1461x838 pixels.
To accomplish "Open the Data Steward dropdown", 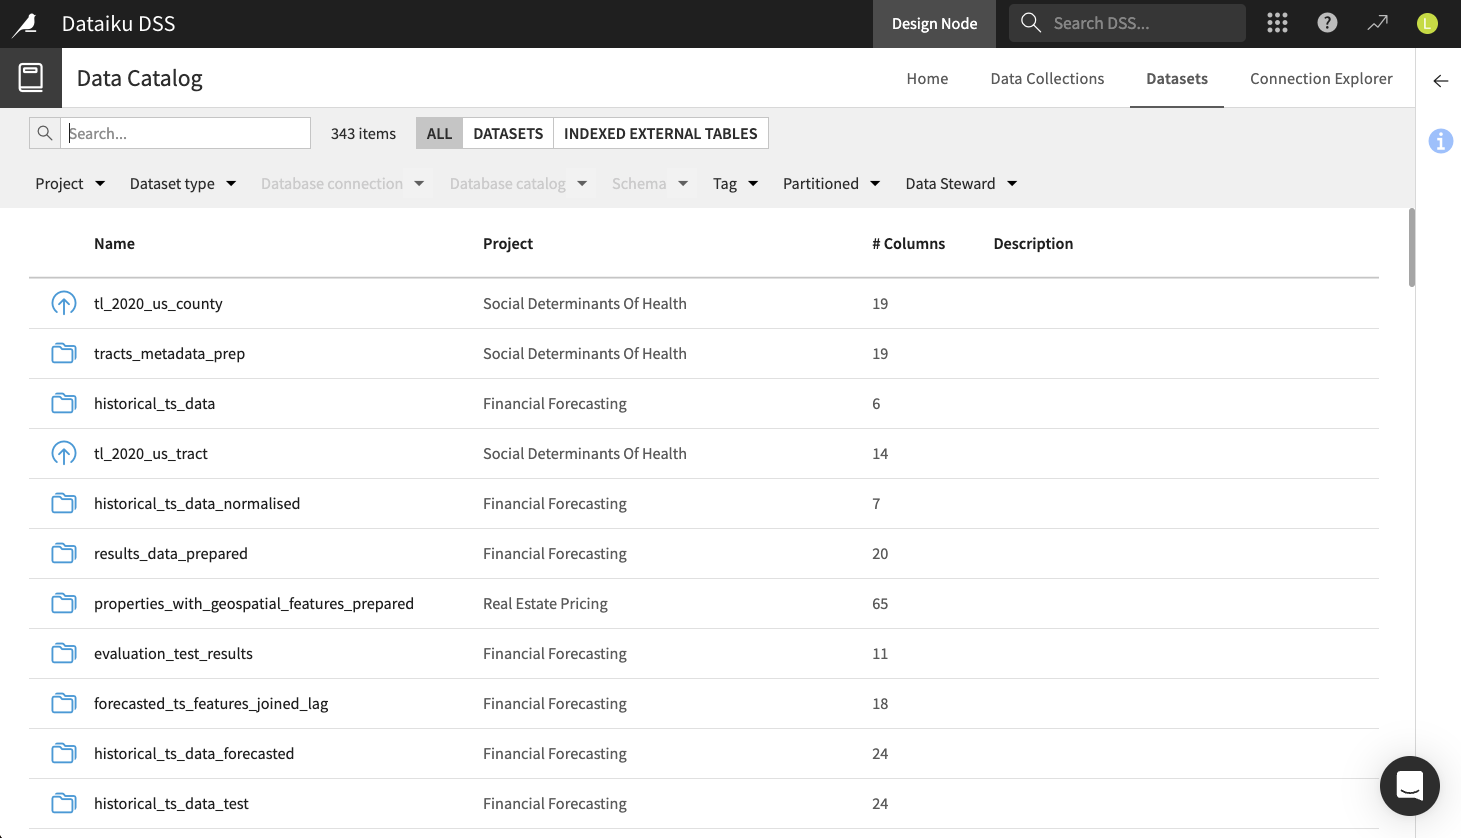I will tap(959, 183).
